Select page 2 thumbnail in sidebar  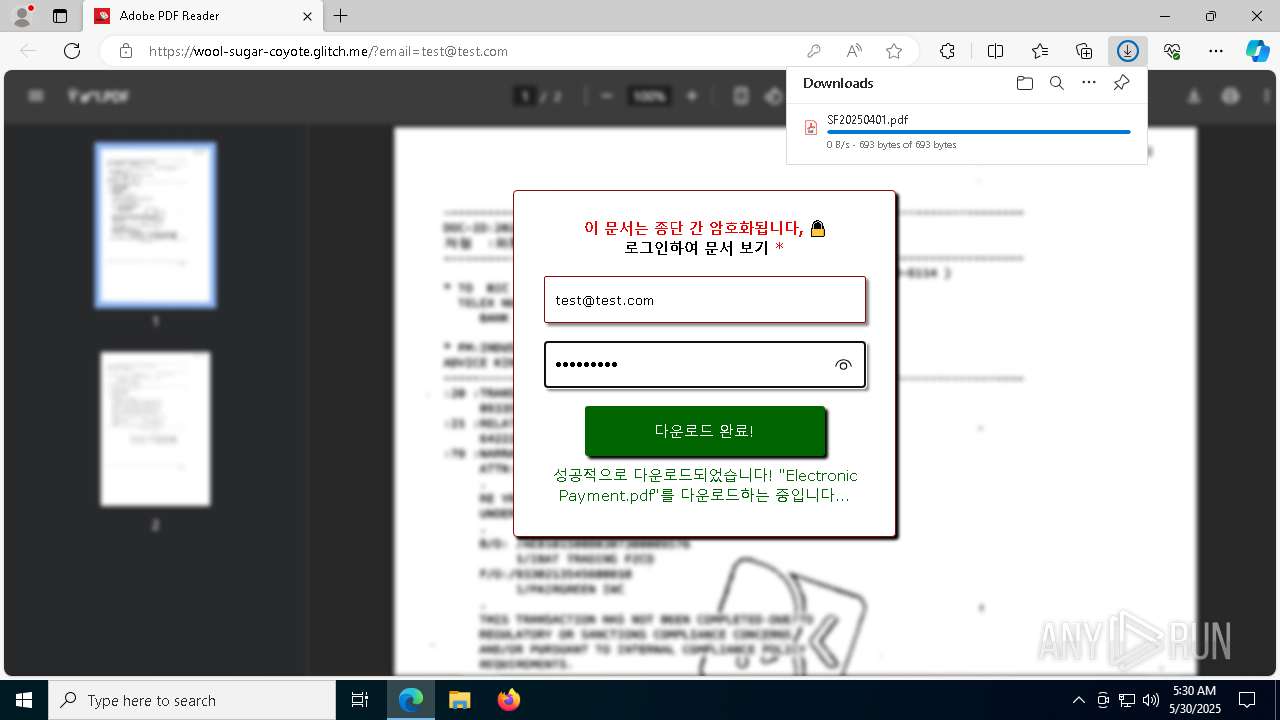click(x=155, y=428)
